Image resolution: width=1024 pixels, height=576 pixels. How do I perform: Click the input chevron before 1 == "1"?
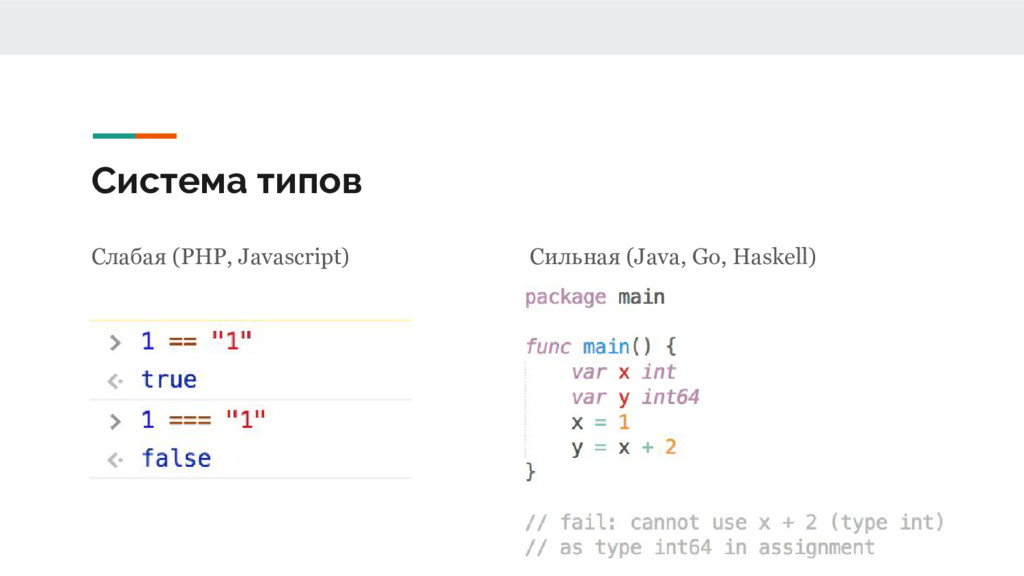[116, 342]
